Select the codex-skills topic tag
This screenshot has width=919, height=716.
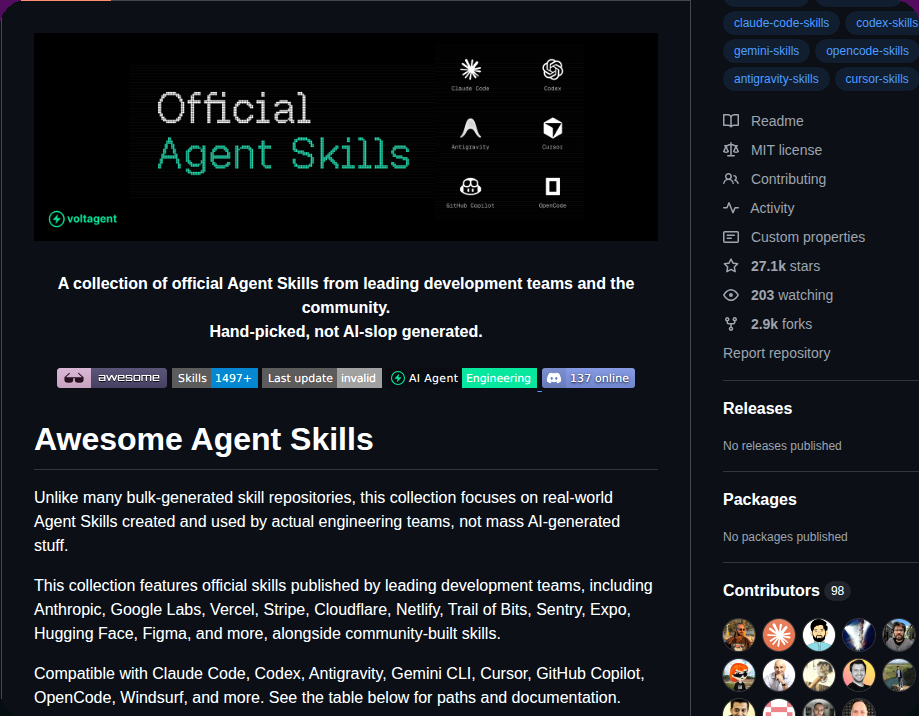coord(884,23)
